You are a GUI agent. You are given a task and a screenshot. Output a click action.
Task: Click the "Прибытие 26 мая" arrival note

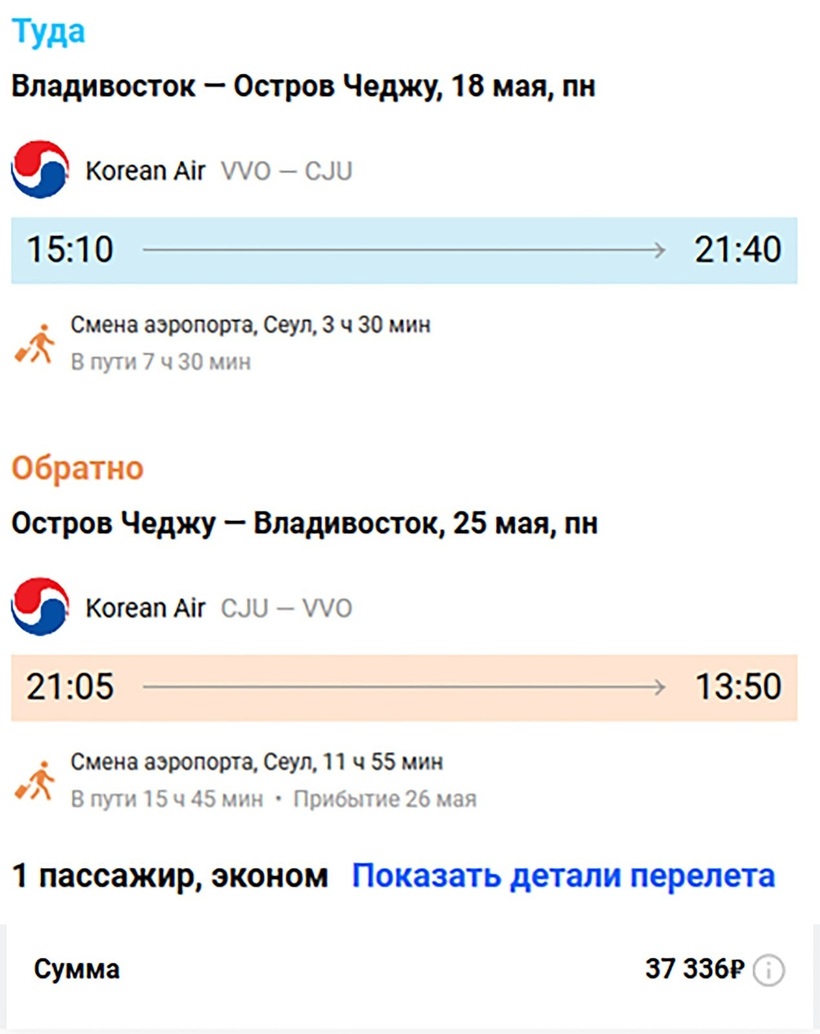385,799
